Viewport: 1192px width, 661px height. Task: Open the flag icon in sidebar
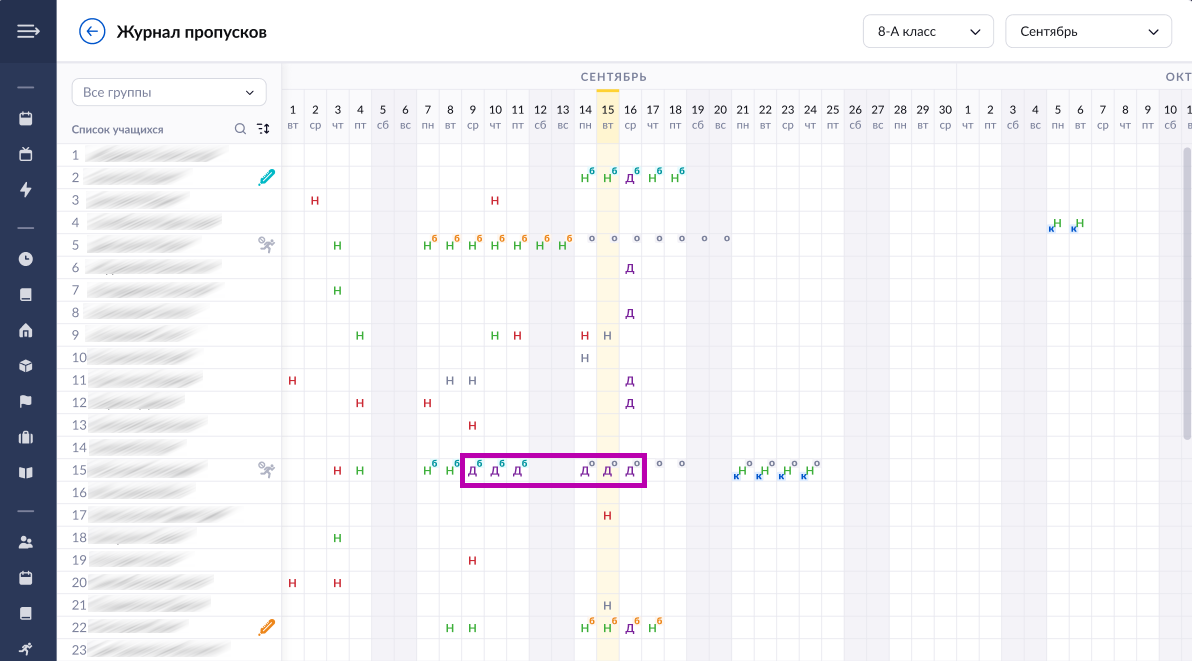(26, 401)
